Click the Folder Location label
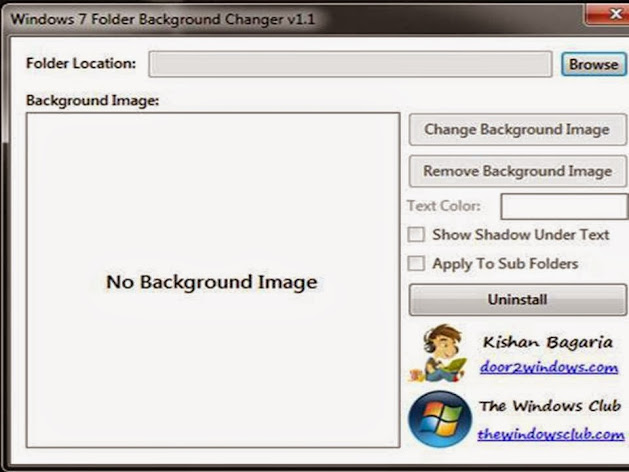Image resolution: width=629 pixels, height=472 pixels. click(x=81, y=63)
